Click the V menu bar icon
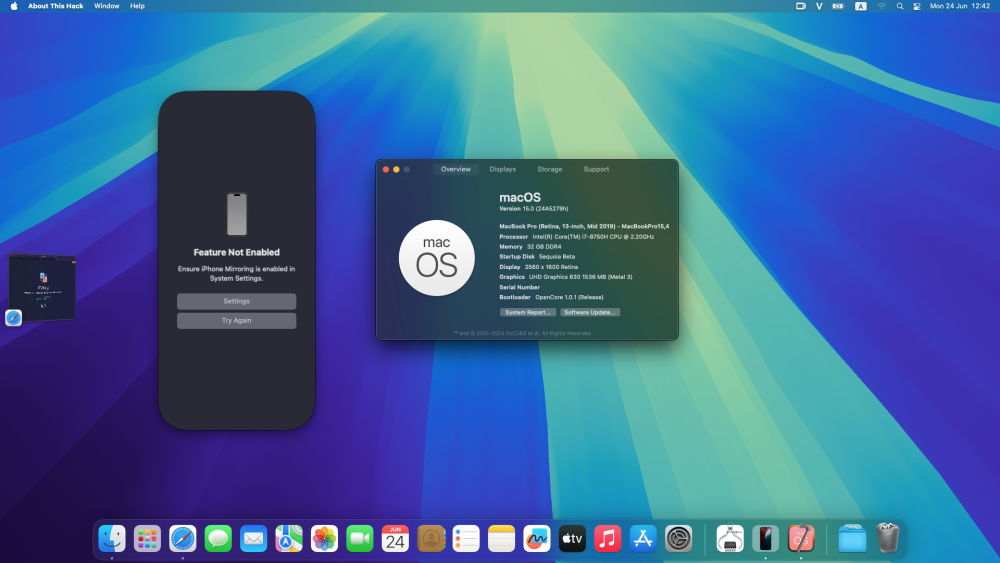 820,6
